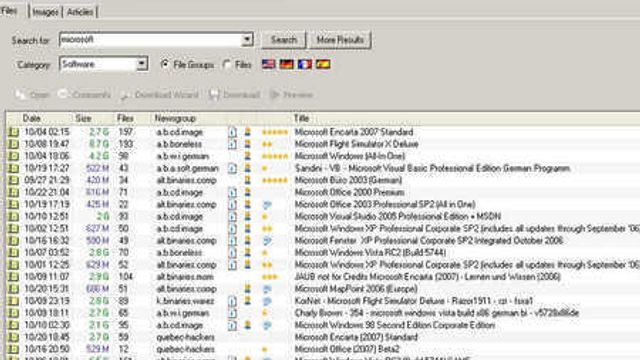Click comment bubble icon in Microsoft Fenster XP row
Screen dimensions: 640x360
pyautogui.click(x=267, y=241)
